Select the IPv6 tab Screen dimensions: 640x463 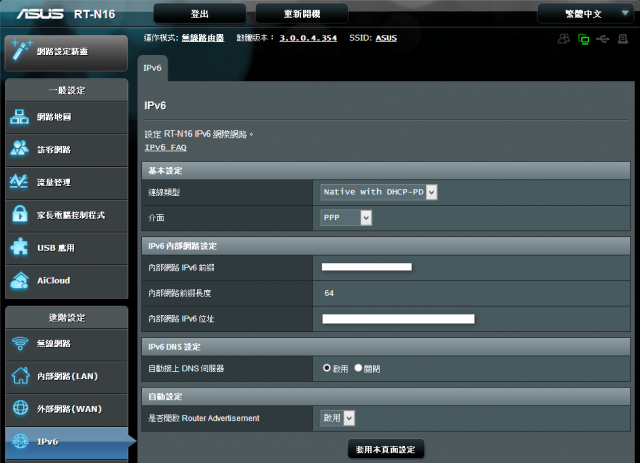point(152,68)
